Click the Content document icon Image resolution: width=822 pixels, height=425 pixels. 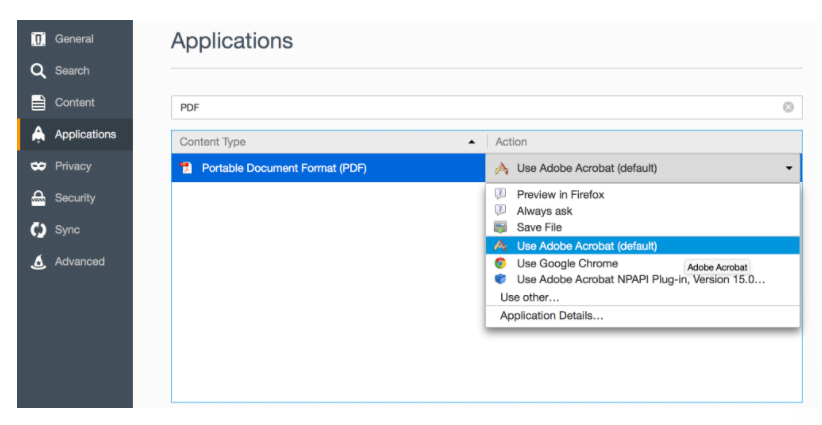click(38, 103)
